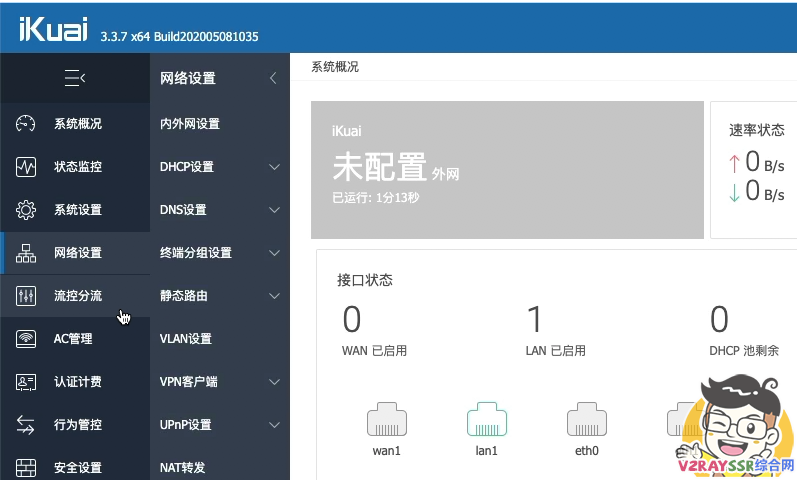Screen dimensions: 797x480
Task: Open the 内外网设置 menu item
Action: [x=190, y=124]
